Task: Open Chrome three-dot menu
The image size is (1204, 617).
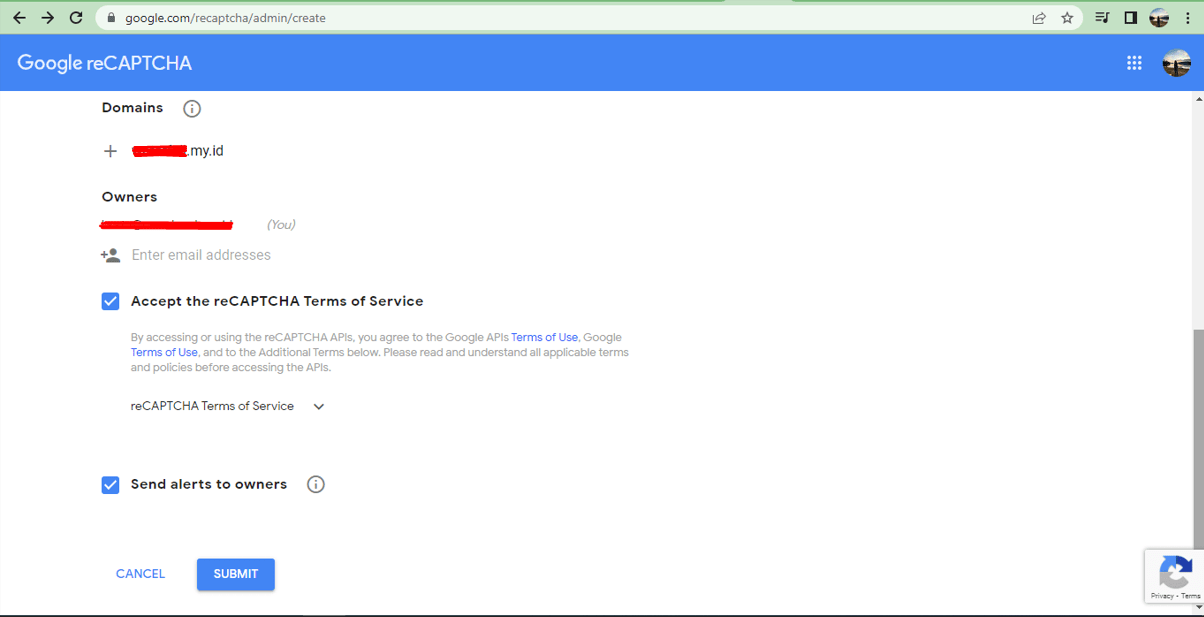Action: tap(1188, 18)
